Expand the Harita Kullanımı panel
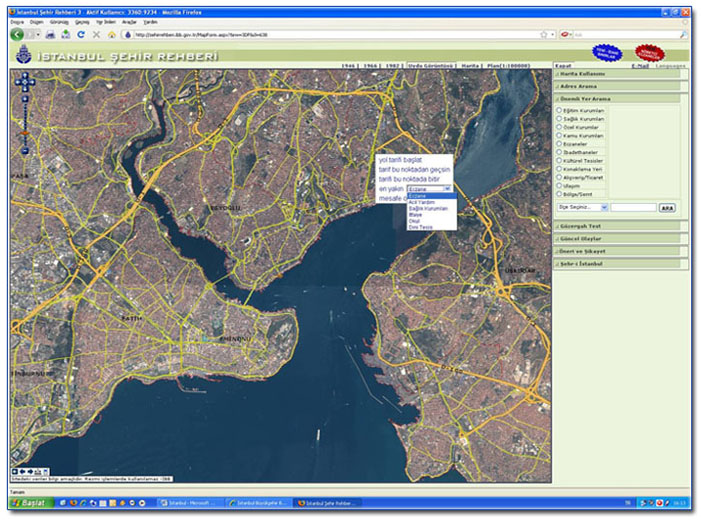Viewport: 701px width, 520px height. pyautogui.click(x=617, y=74)
